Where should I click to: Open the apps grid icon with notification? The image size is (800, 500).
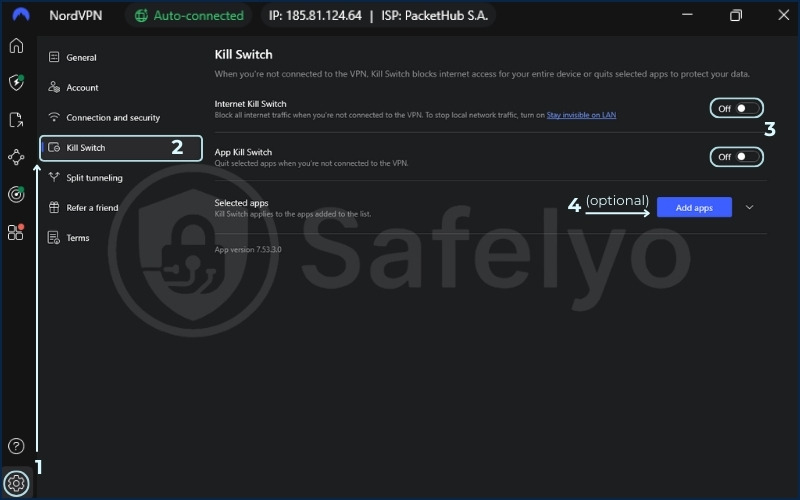coord(16,232)
